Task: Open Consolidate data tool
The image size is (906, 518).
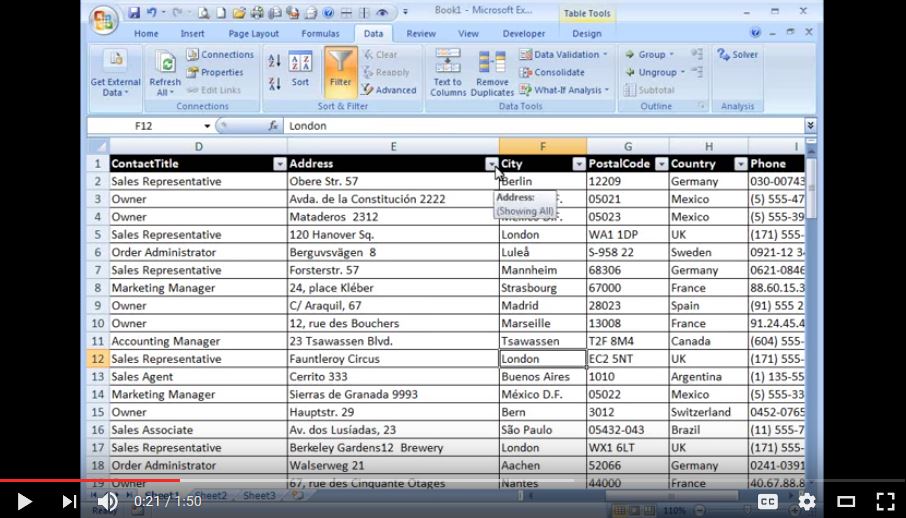Action: [552, 72]
